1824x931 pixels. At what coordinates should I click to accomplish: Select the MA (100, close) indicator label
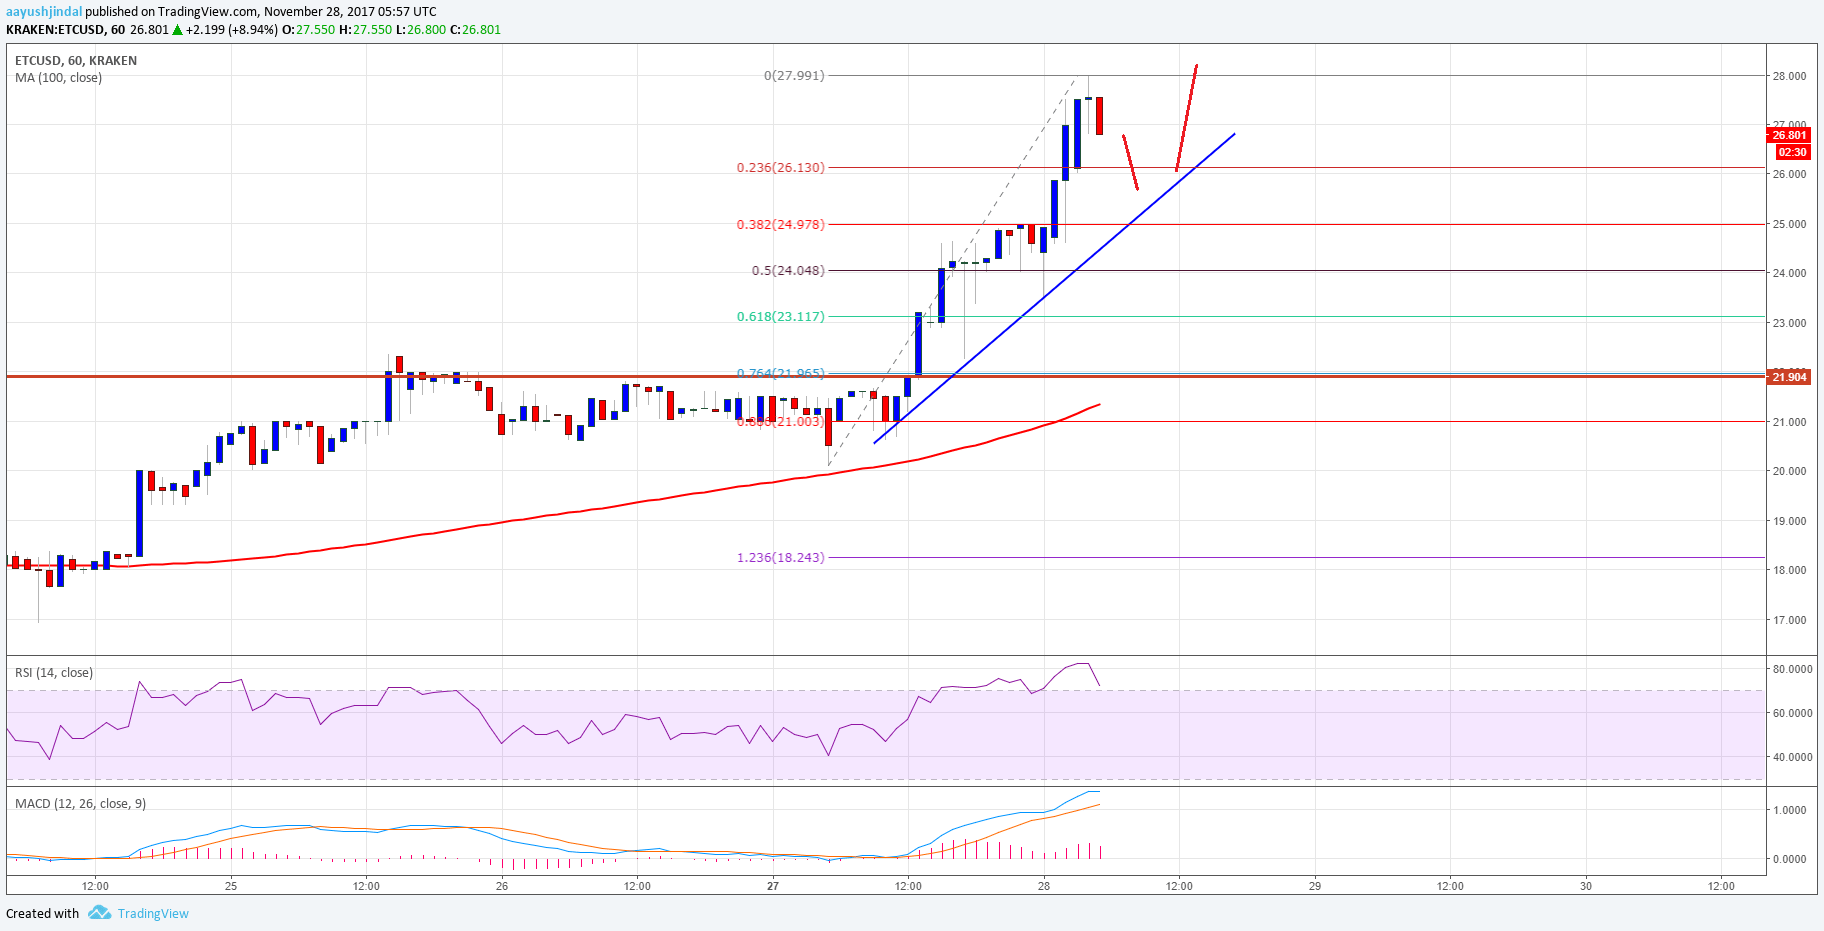pyautogui.click(x=58, y=77)
